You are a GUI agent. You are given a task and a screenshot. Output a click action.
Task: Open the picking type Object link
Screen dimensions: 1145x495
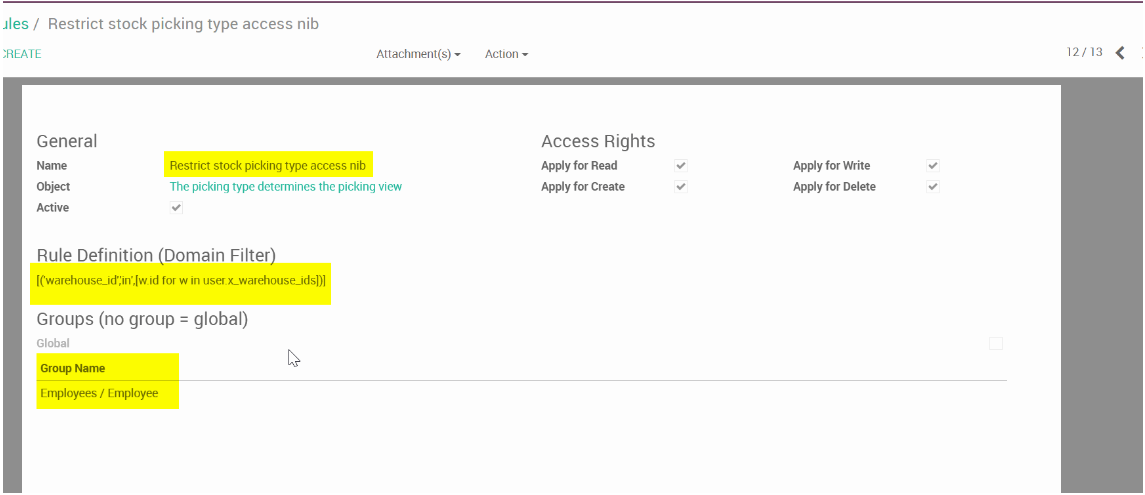(285, 187)
